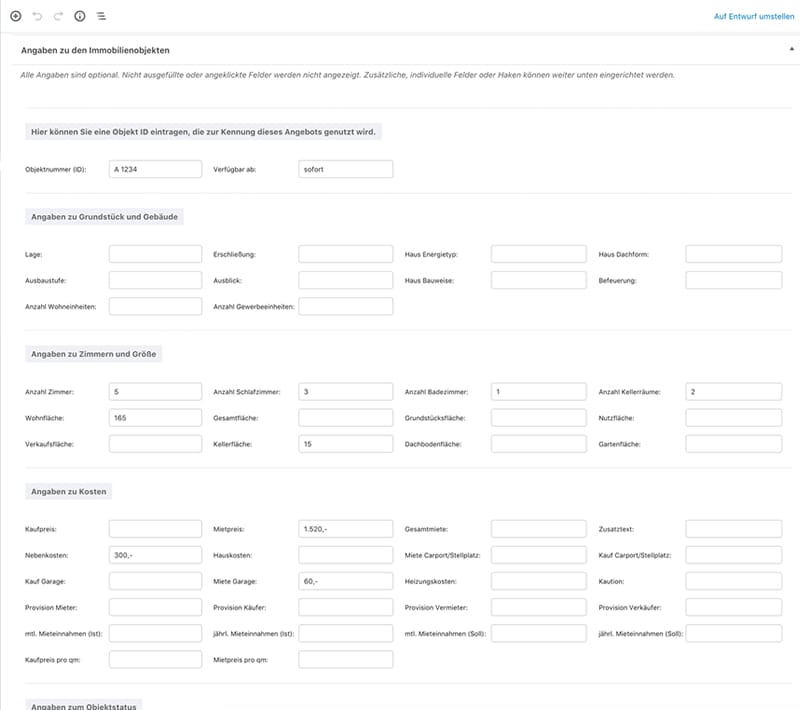Click the Kaufpreis pro qm field
Image resolution: width=800 pixels, height=710 pixels.
(155, 659)
